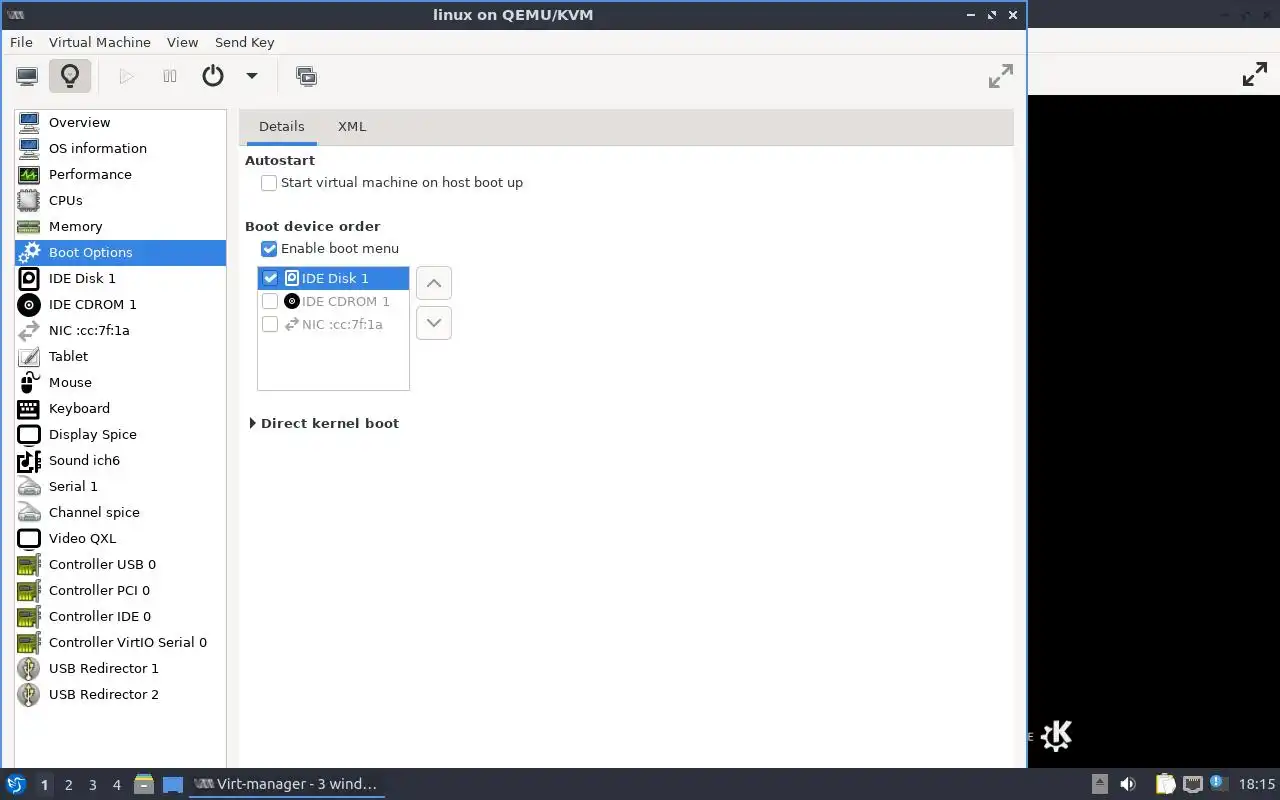Click the Display Spice icon
This screenshot has width=1280, height=800.
click(x=29, y=434)
